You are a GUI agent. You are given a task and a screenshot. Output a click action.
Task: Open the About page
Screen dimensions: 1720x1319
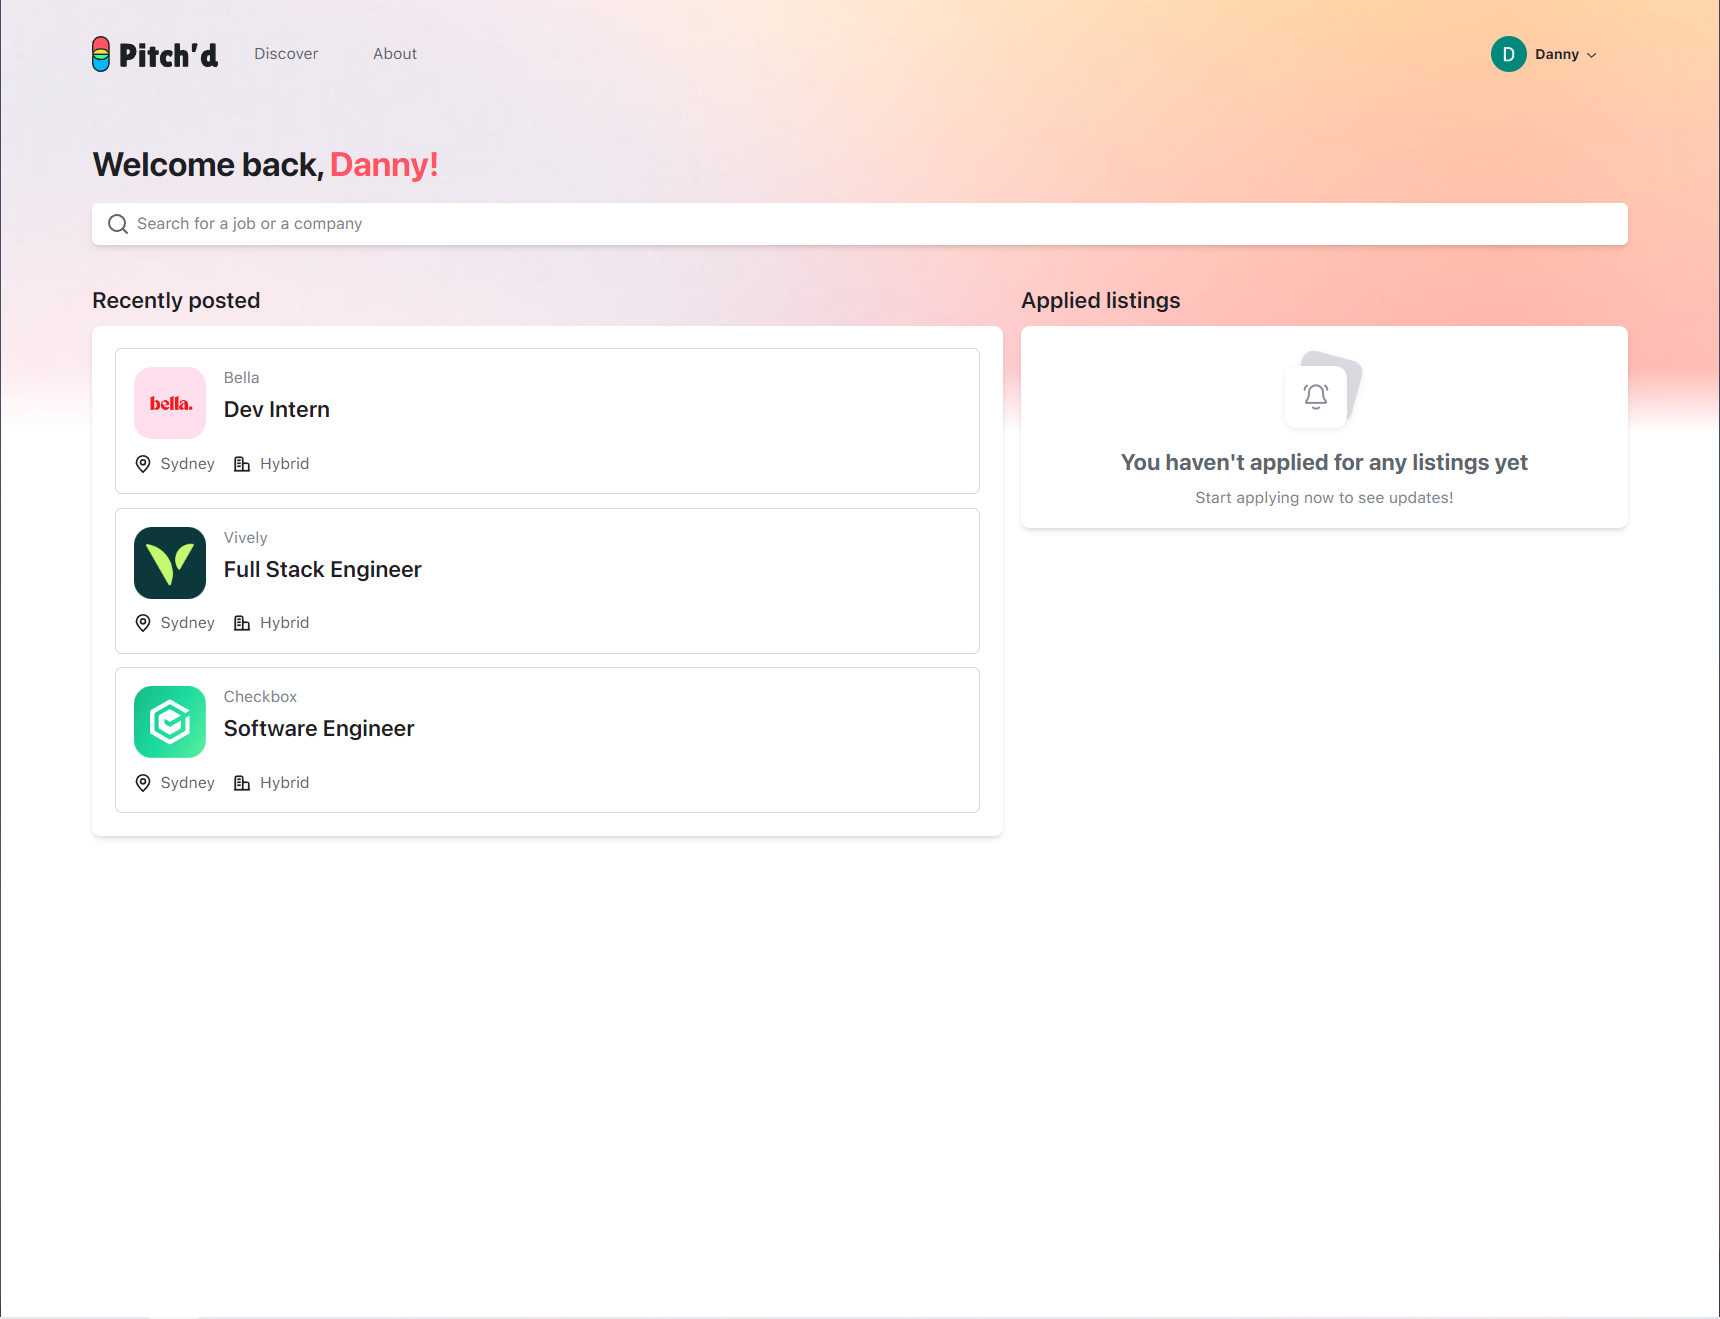click(395, 54)
